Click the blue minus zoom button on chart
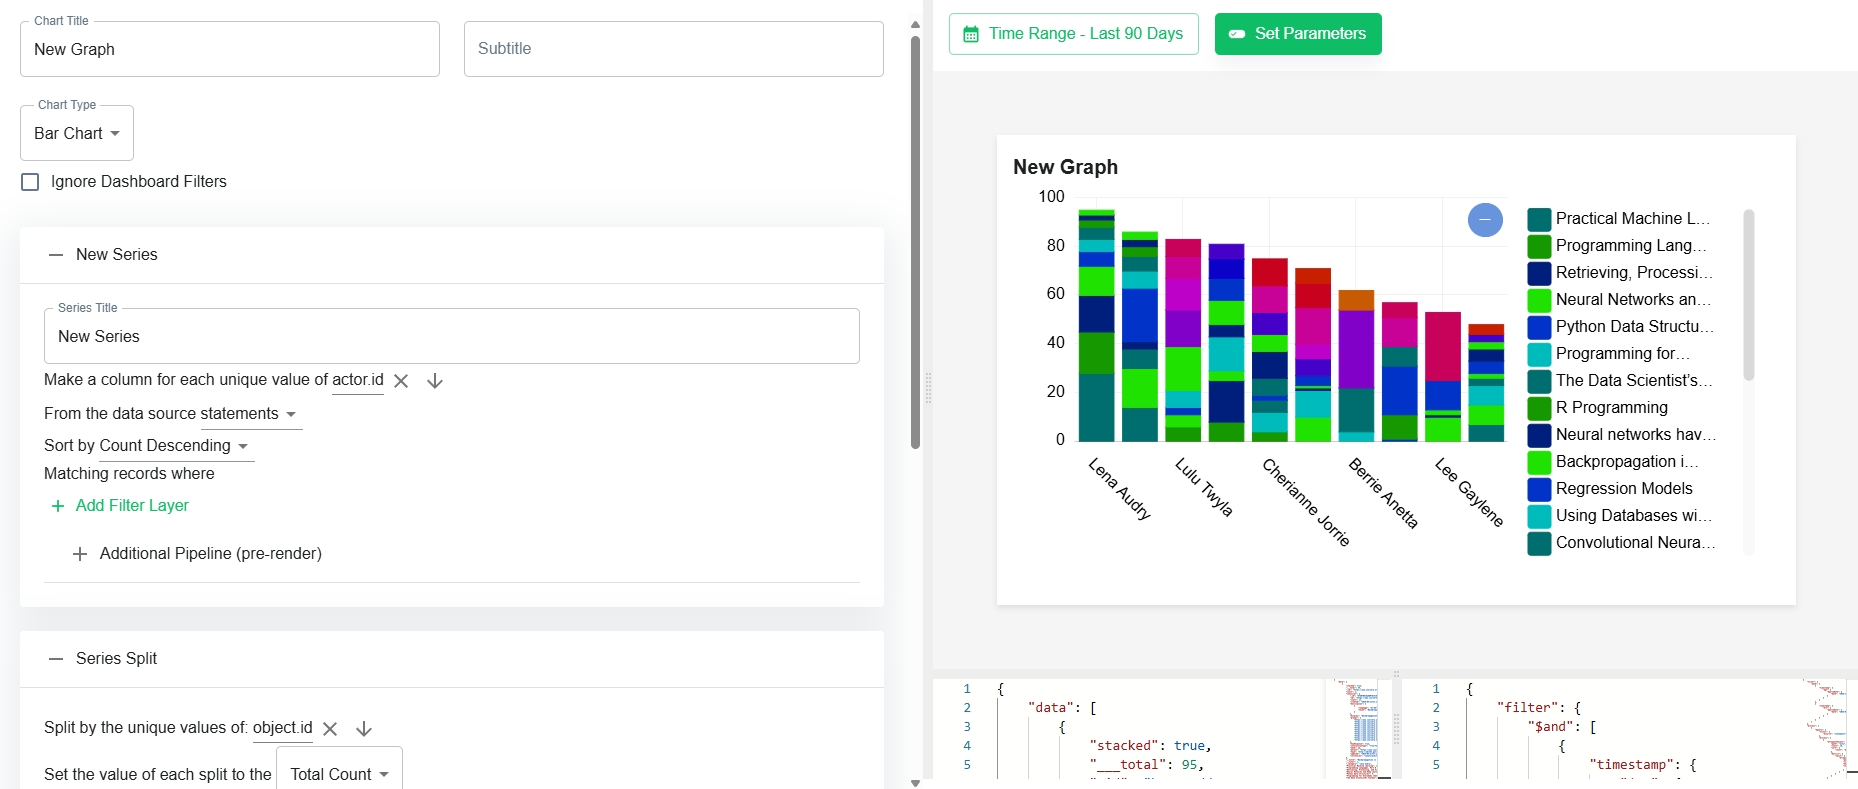 click(x=1485, y=220)
